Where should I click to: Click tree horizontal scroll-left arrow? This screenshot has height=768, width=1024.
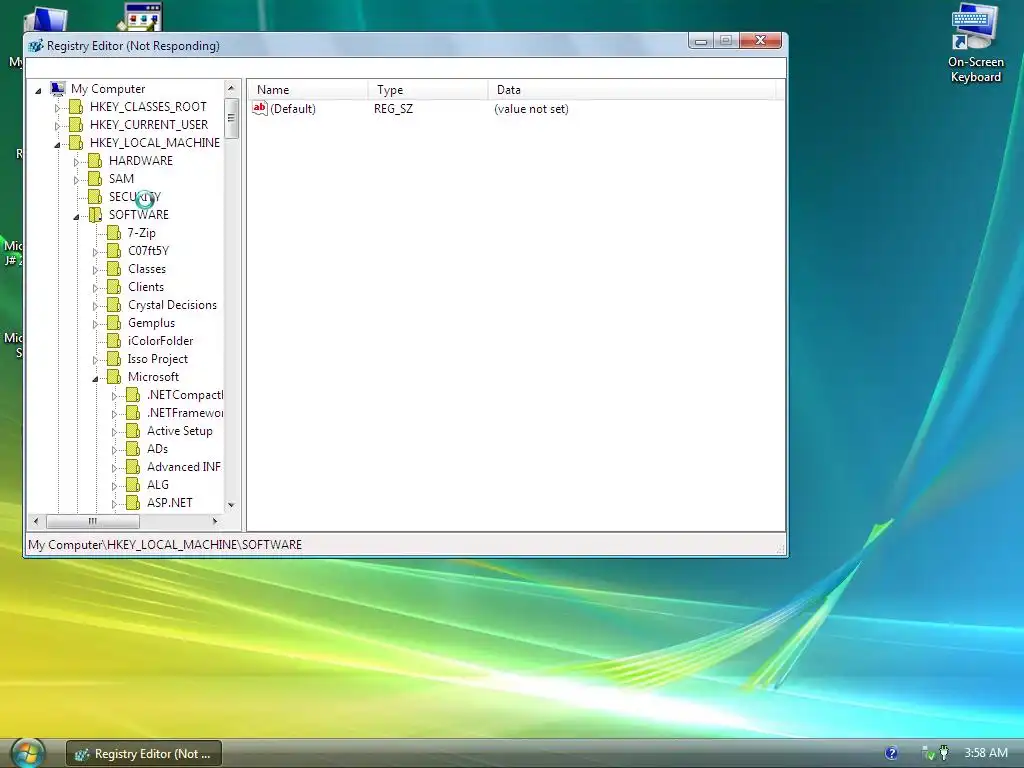tap(36, 521)
